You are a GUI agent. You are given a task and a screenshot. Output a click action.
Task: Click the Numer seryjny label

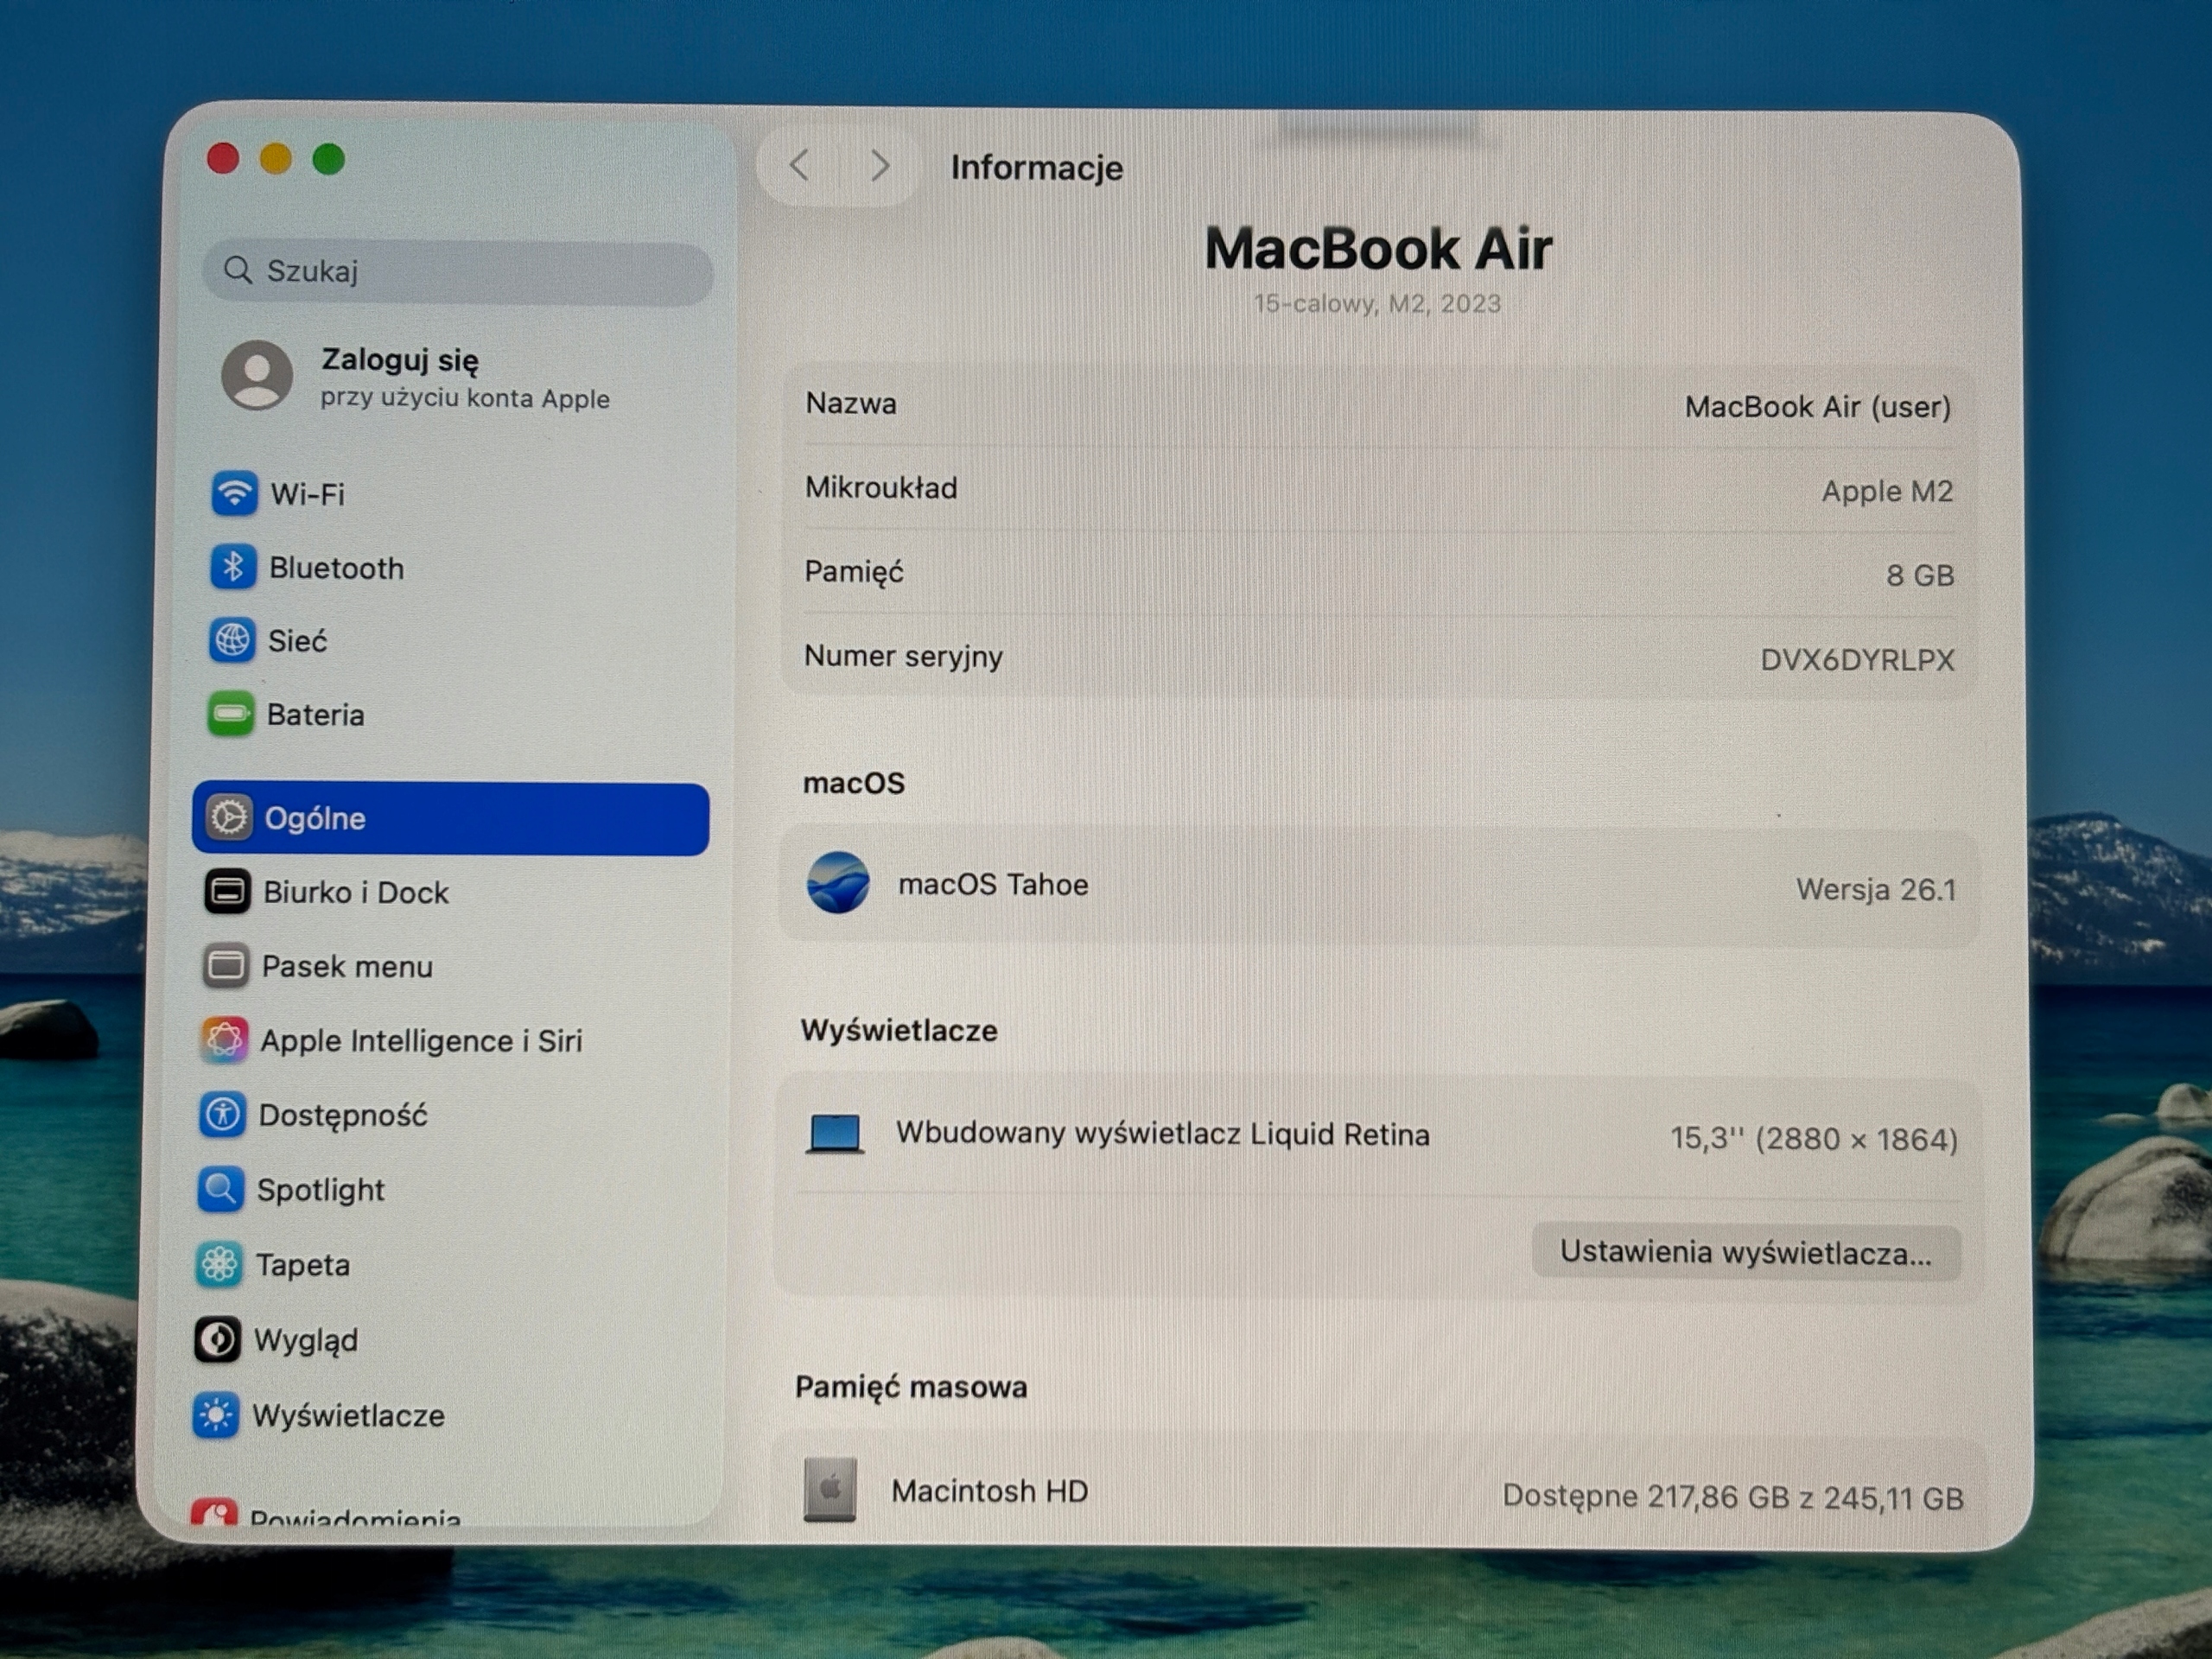point(903,656)
